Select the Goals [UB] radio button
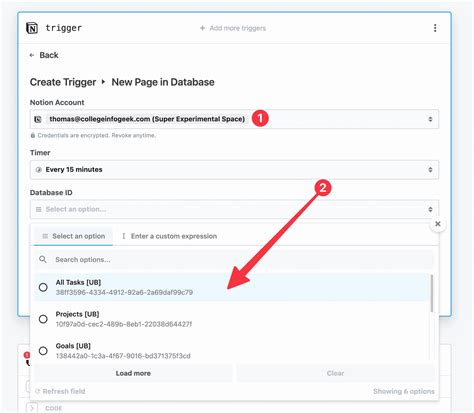The width and height of the screenshot is (474, 413). tap(43, 351)
